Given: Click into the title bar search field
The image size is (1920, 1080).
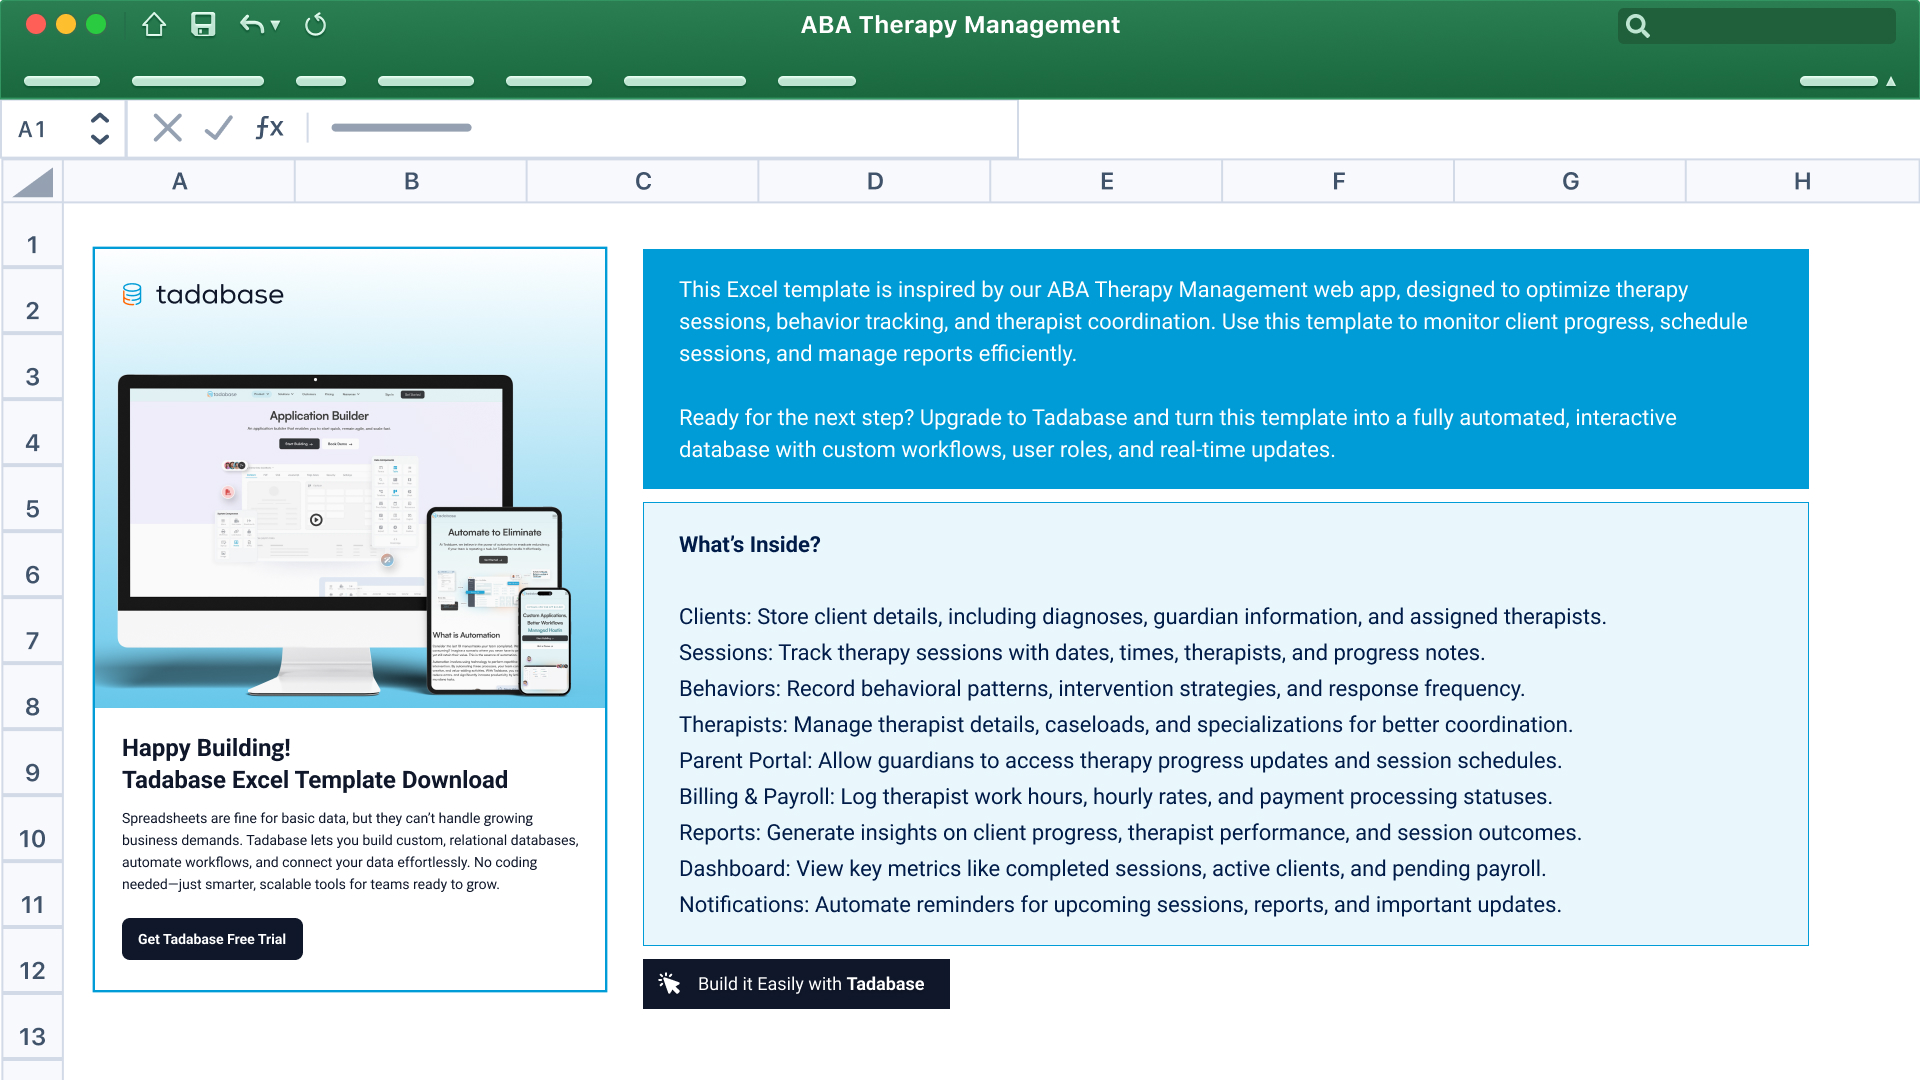Looking at the screenshot, I should 1756,26.
